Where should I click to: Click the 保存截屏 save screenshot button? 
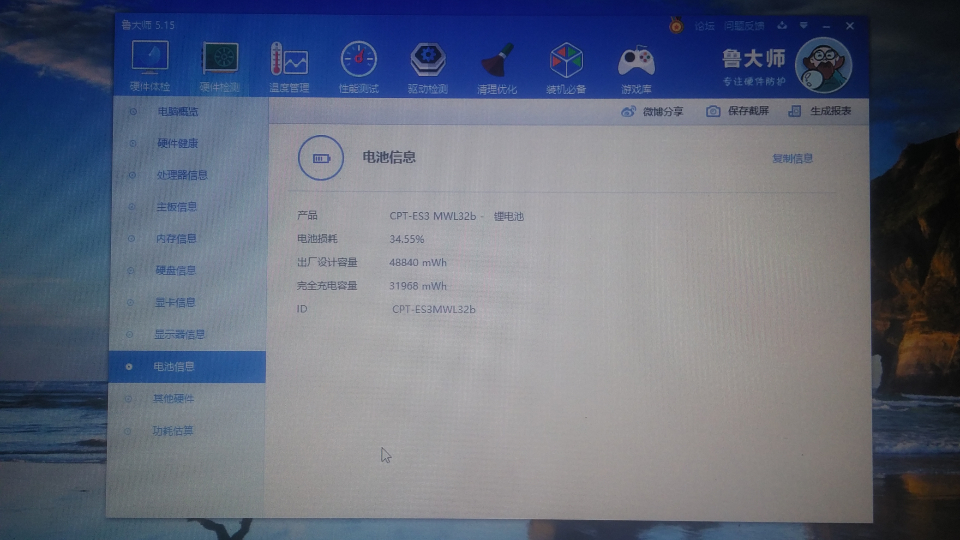point(737,111)
